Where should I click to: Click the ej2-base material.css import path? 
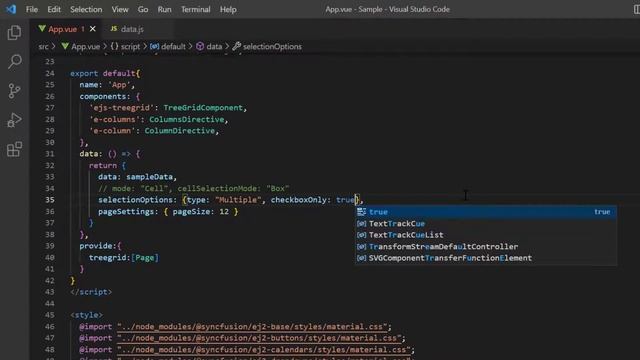click(x=253, y=327)
